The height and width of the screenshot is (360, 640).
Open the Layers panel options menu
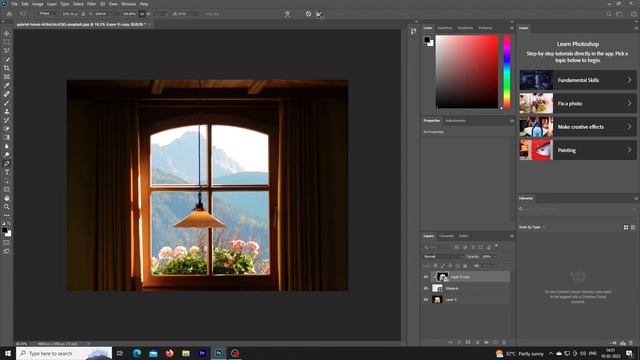[511, 236]
